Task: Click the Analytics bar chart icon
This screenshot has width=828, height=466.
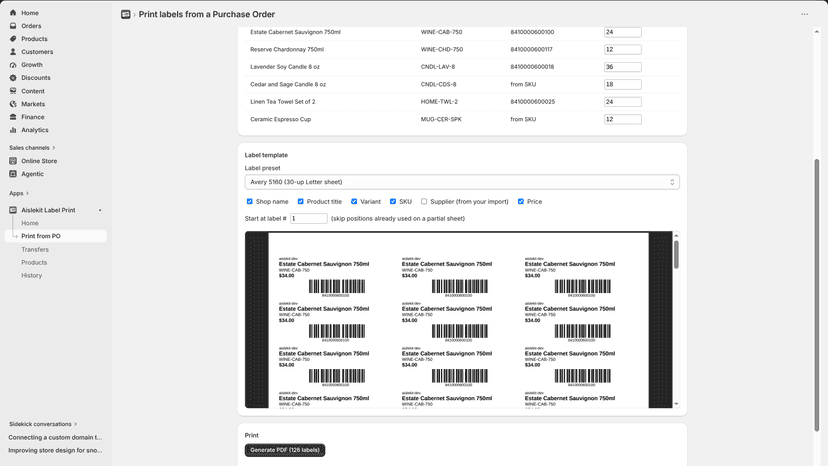Action: coord(13,130)
